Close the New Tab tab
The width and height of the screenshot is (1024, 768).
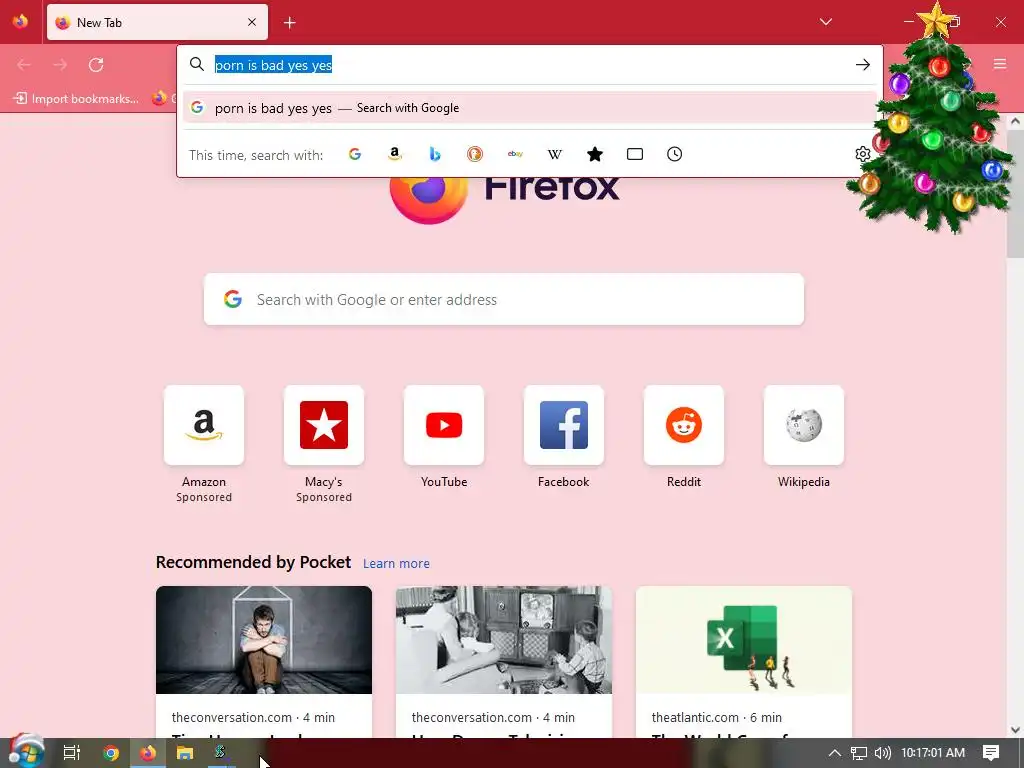coord(252,22)
